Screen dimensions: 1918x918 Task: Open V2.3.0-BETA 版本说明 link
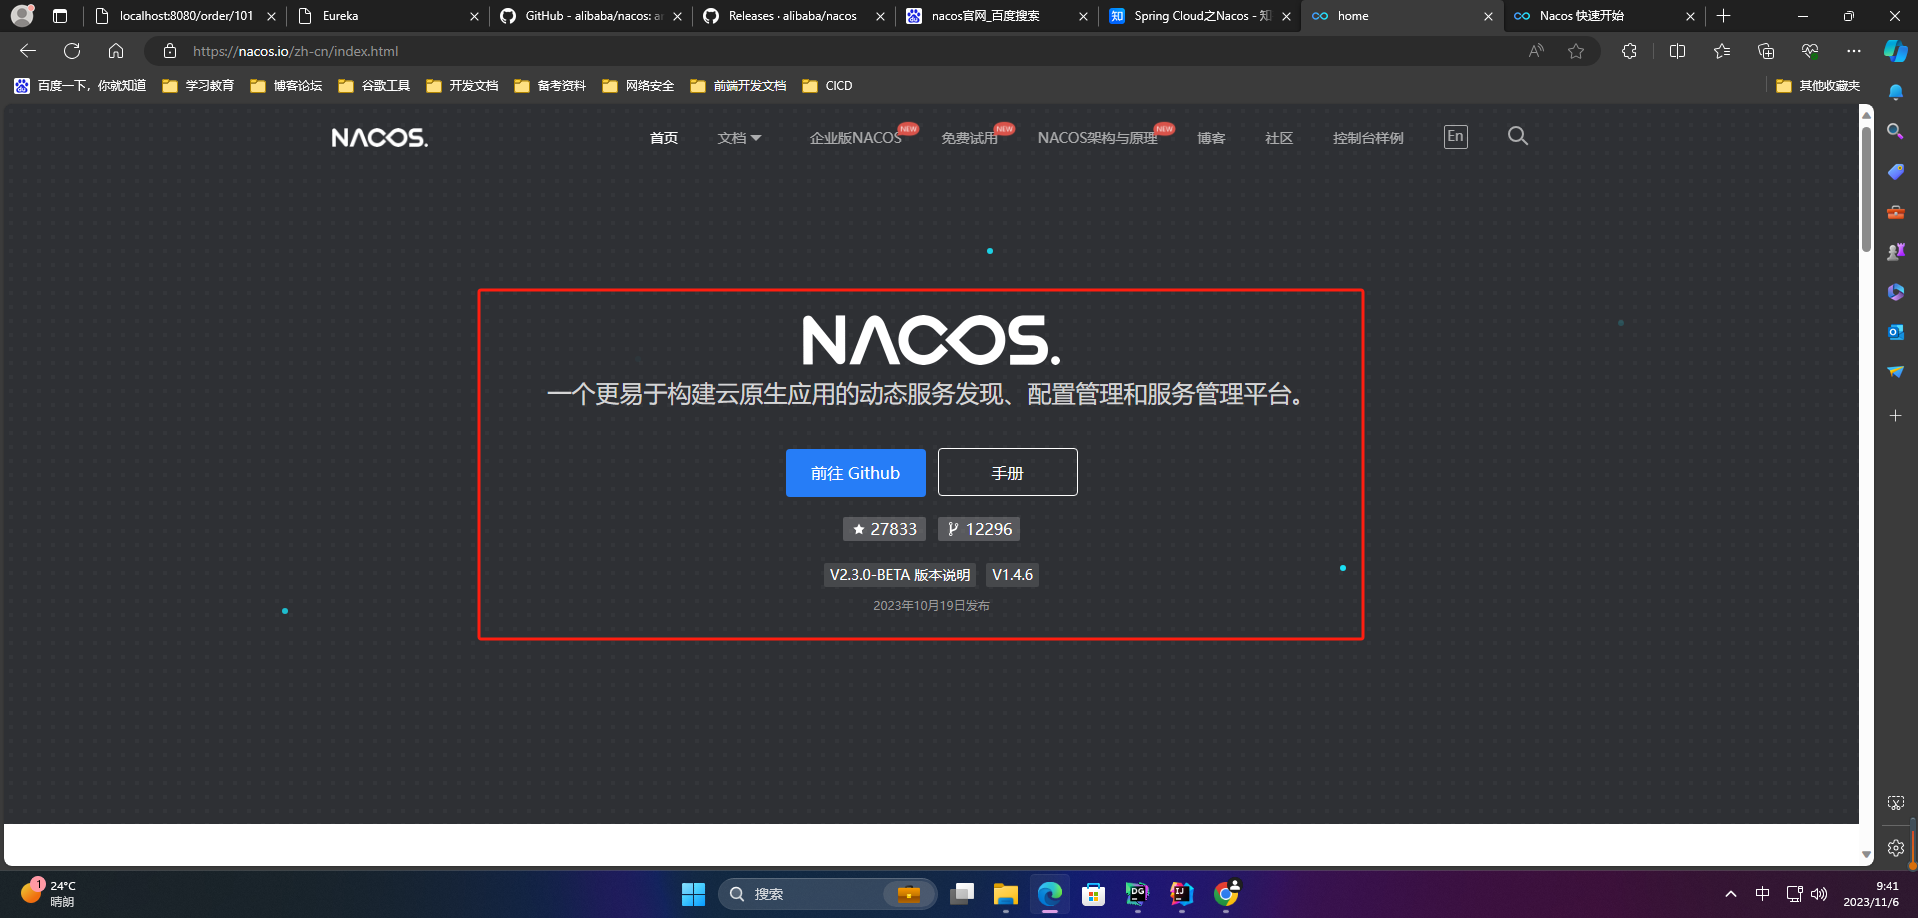point(900,575)
